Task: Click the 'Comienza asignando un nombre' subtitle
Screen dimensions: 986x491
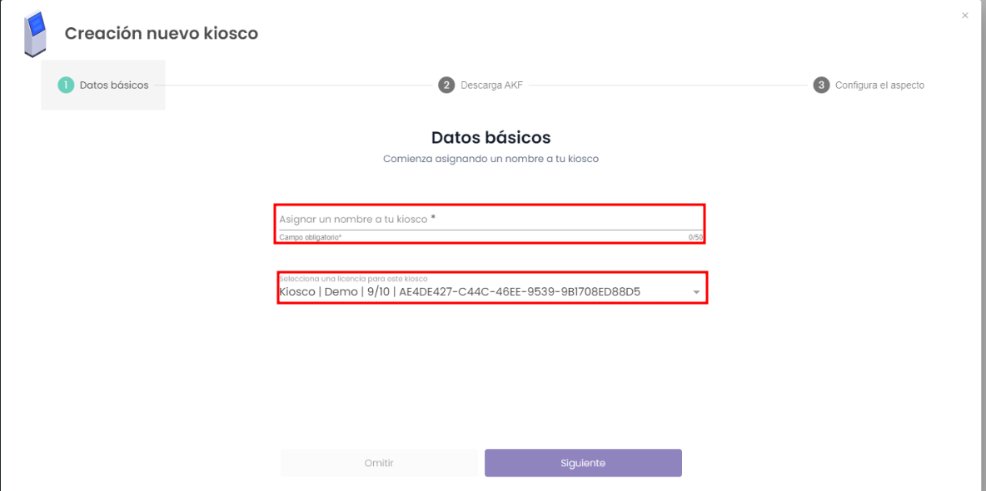Action: point(490,159)
